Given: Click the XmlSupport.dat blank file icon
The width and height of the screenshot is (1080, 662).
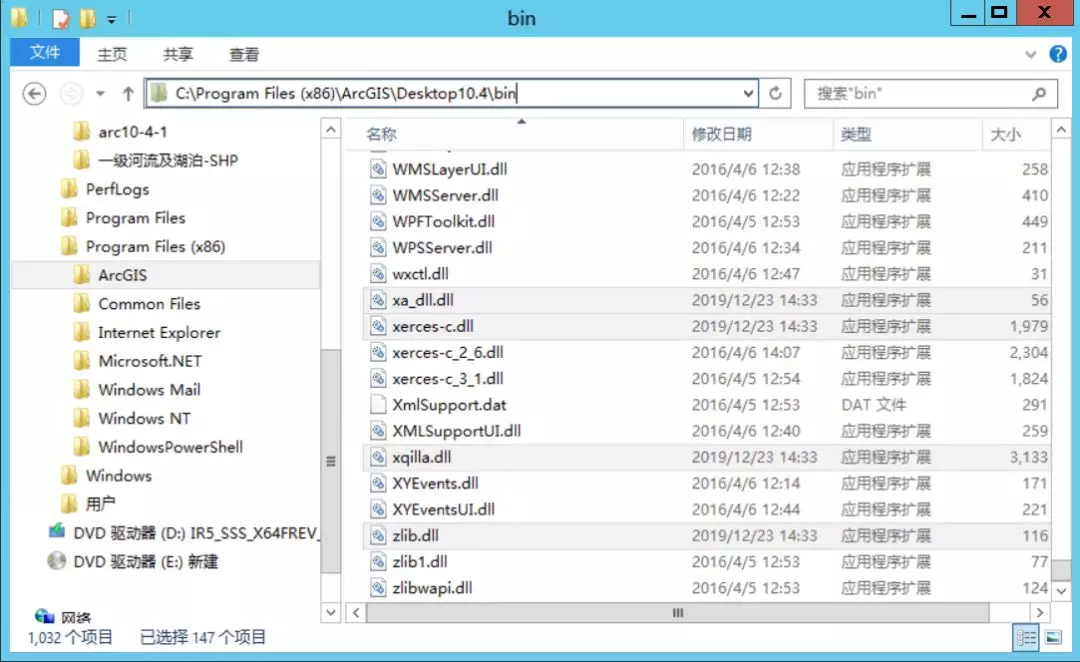Looking at the screenshot, I should point(377,405).
